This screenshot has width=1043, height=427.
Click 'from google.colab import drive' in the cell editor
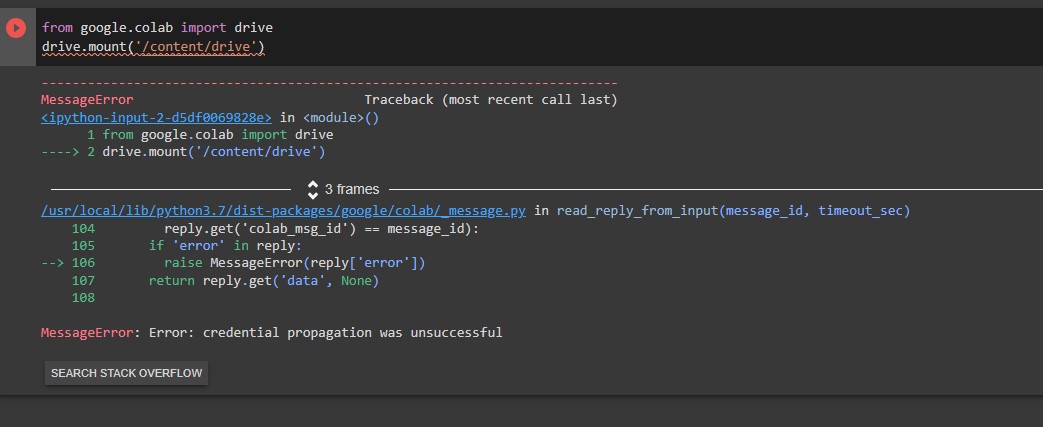pyautogui.click(x=158, y=28)
